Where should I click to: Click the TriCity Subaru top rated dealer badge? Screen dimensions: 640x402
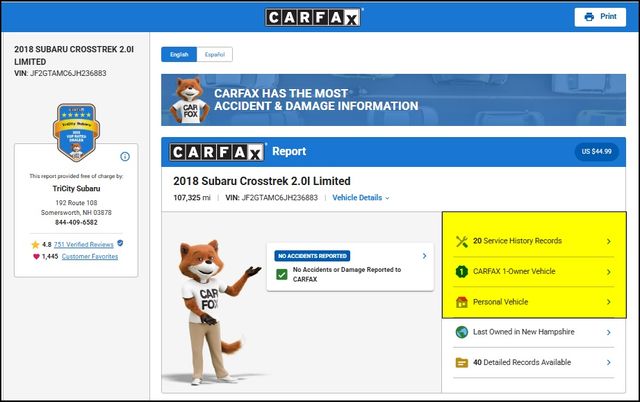point(76,132)
